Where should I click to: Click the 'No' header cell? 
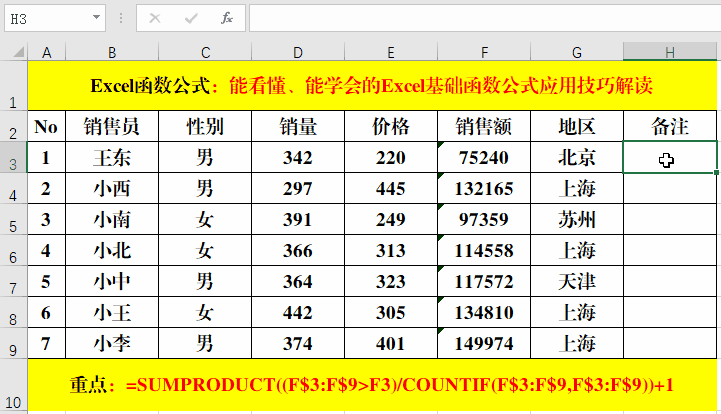pyautogui.click(x=46, y=126)
